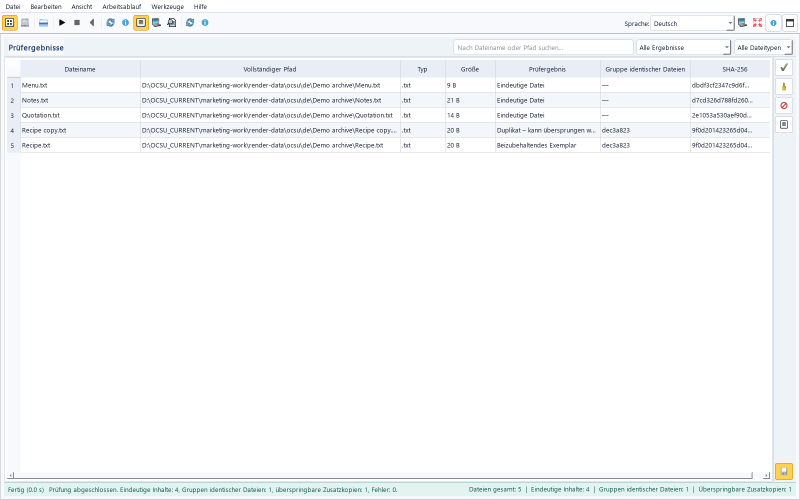Sort by the Dateiname column header
The width and height of the screenshot is (800, 500).
(80, 69)
